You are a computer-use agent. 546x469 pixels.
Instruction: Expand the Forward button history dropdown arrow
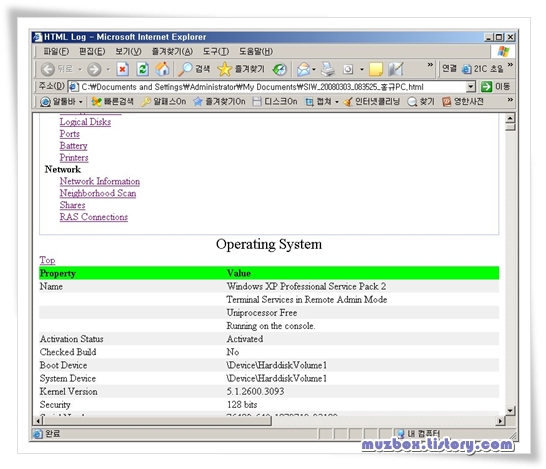108,70
